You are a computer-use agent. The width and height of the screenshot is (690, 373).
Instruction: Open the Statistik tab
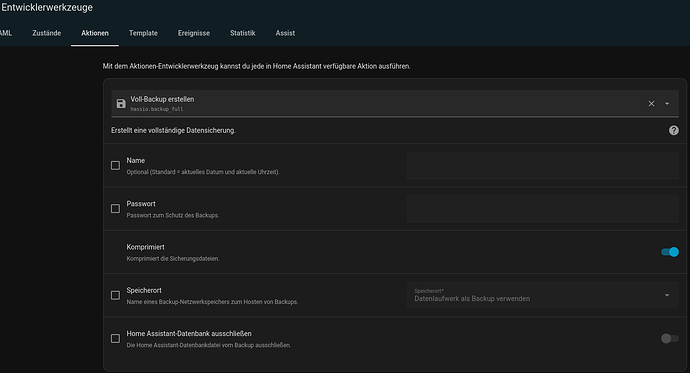(x=242, y=33)
